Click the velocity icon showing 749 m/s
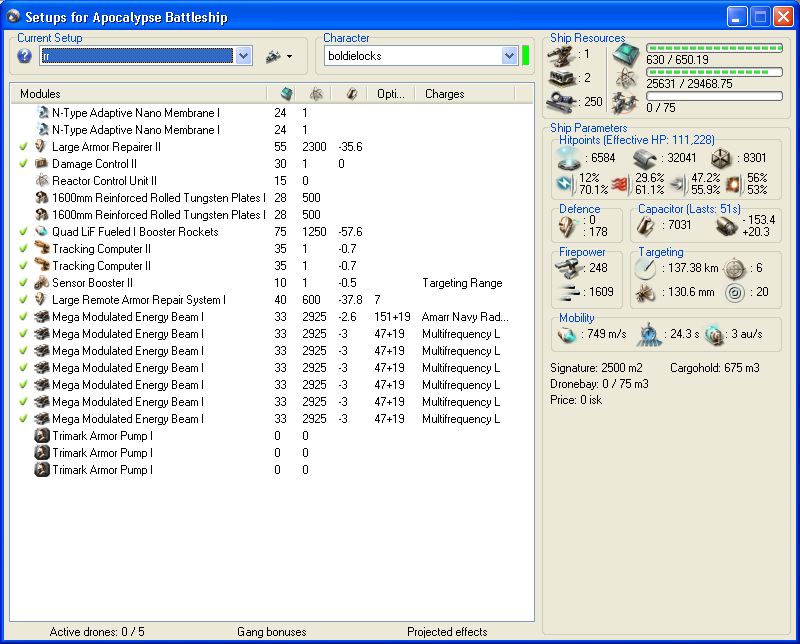The image size is (800, 644). click(x=567, y=334)
